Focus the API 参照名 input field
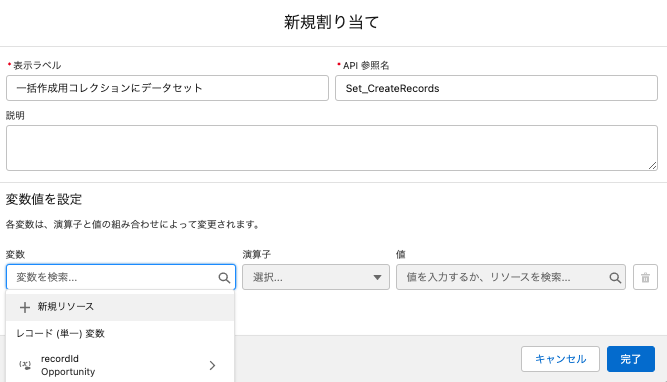 click(496, 88)
